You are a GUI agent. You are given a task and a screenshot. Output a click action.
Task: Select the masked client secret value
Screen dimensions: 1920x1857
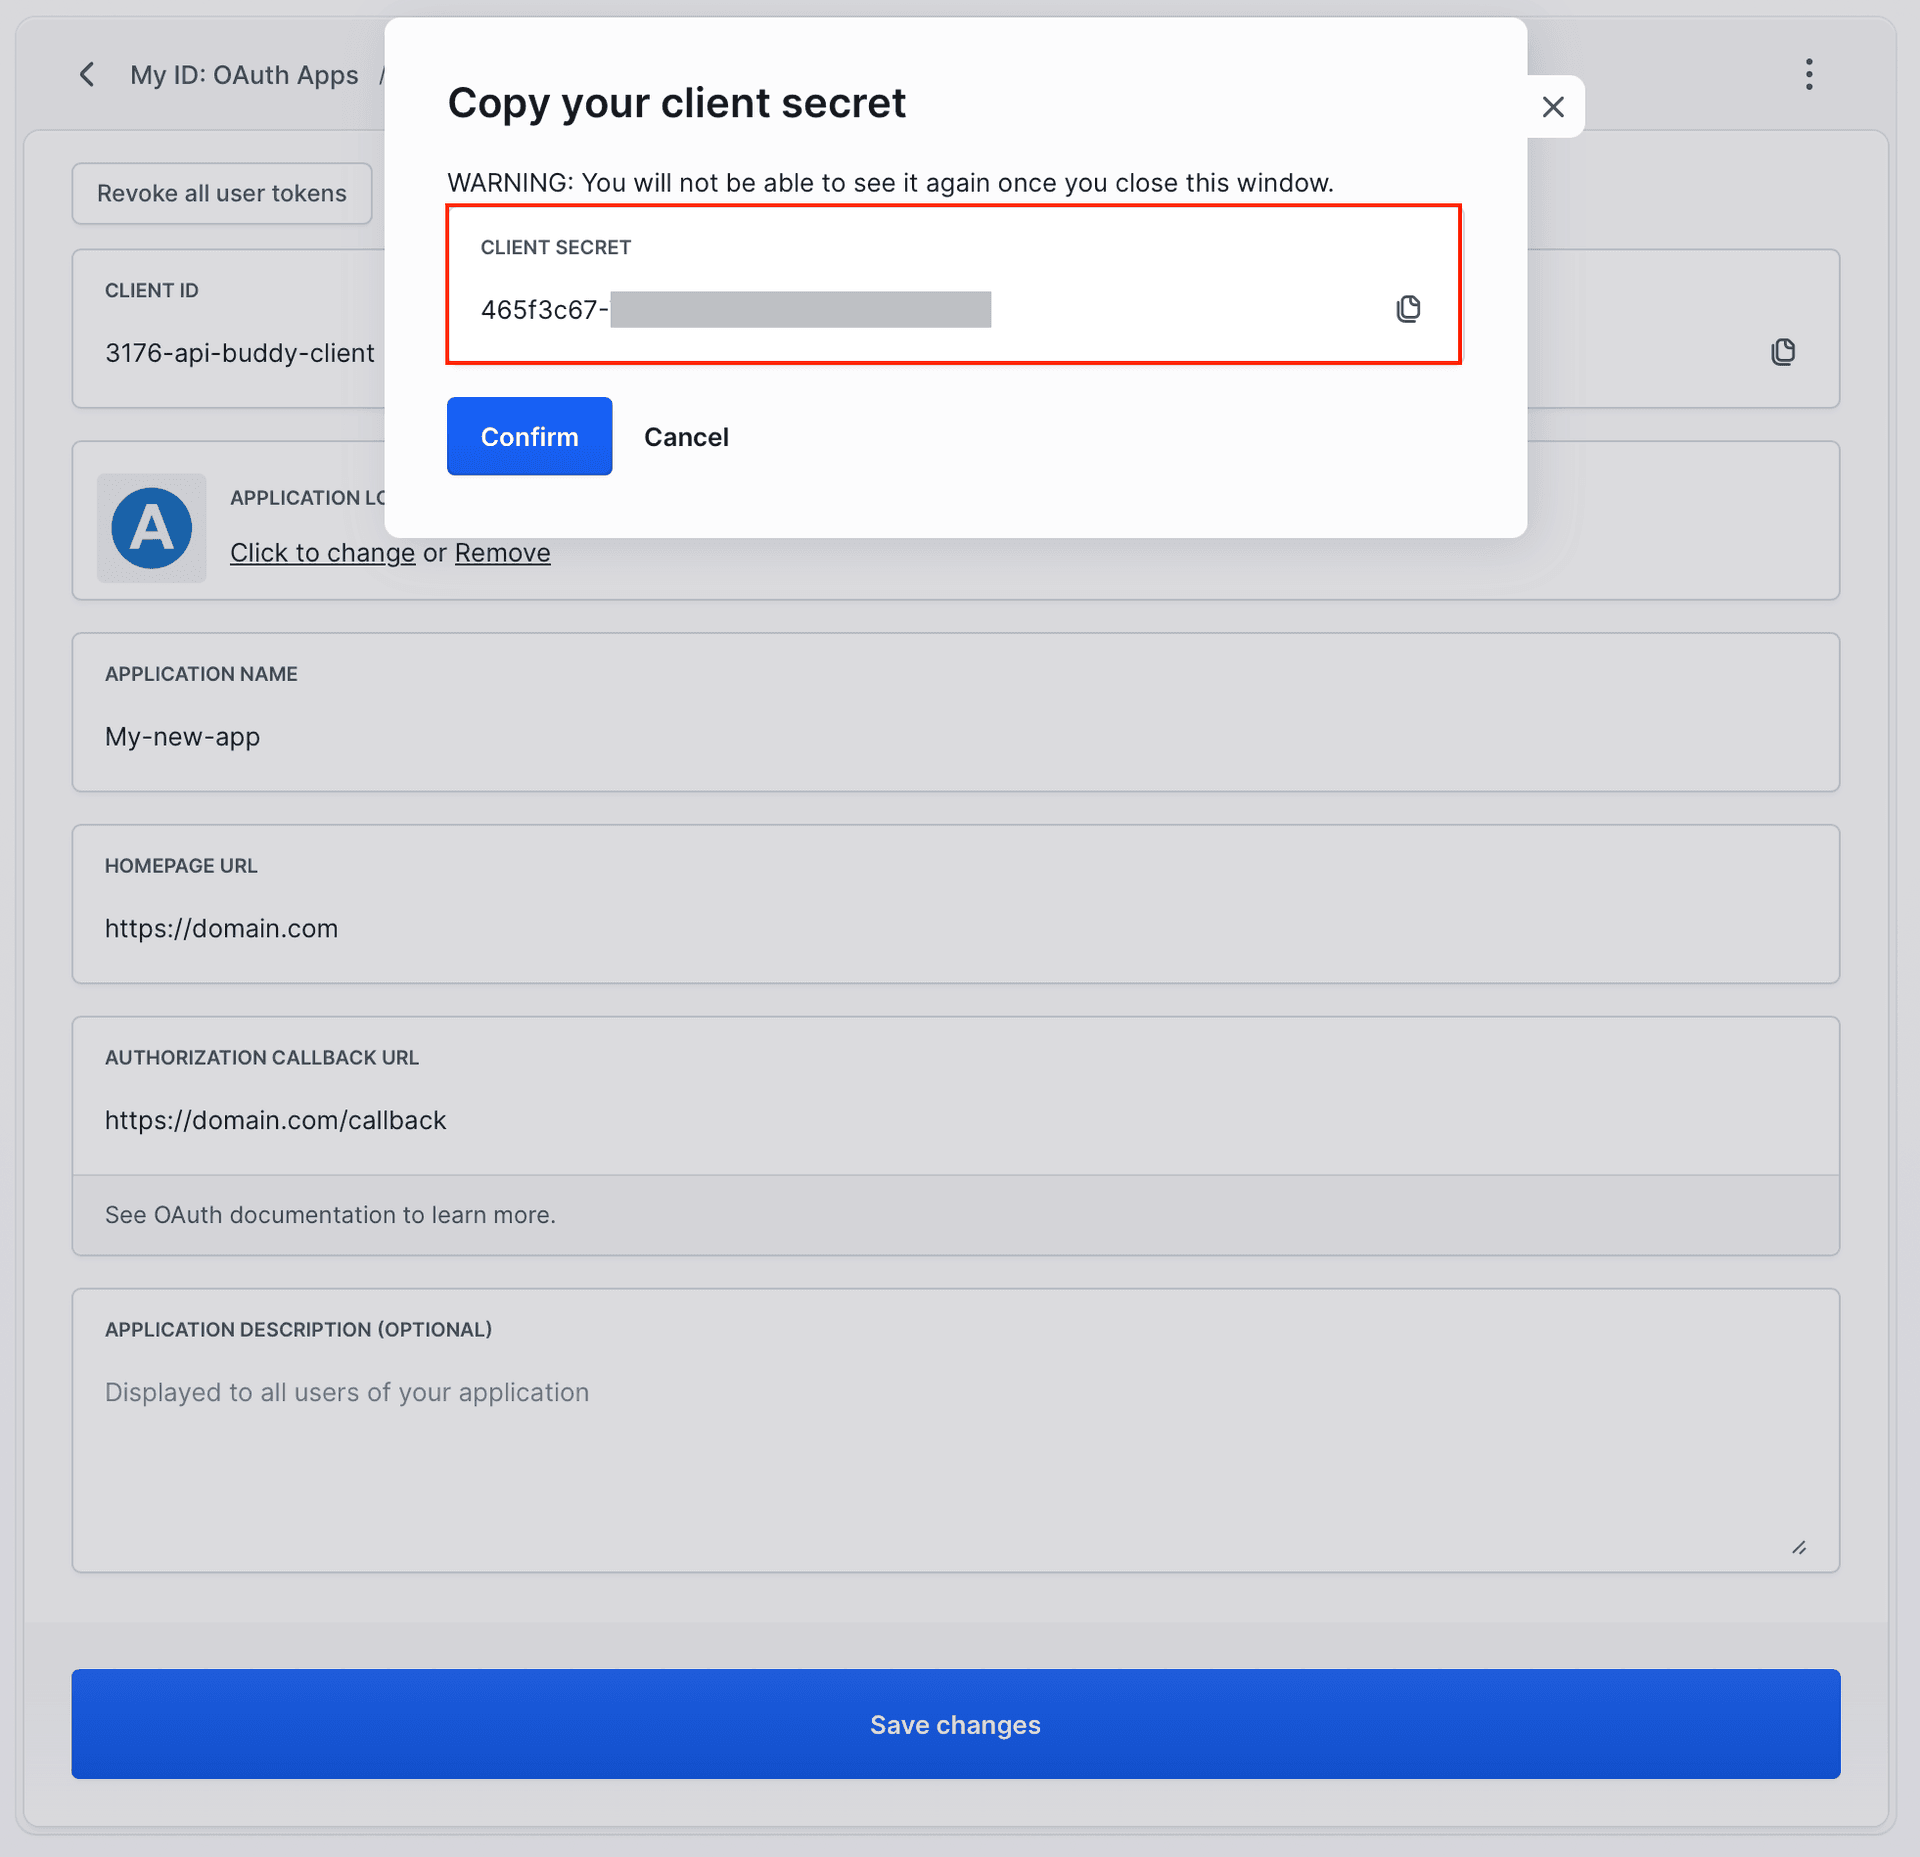pos(800,309)
